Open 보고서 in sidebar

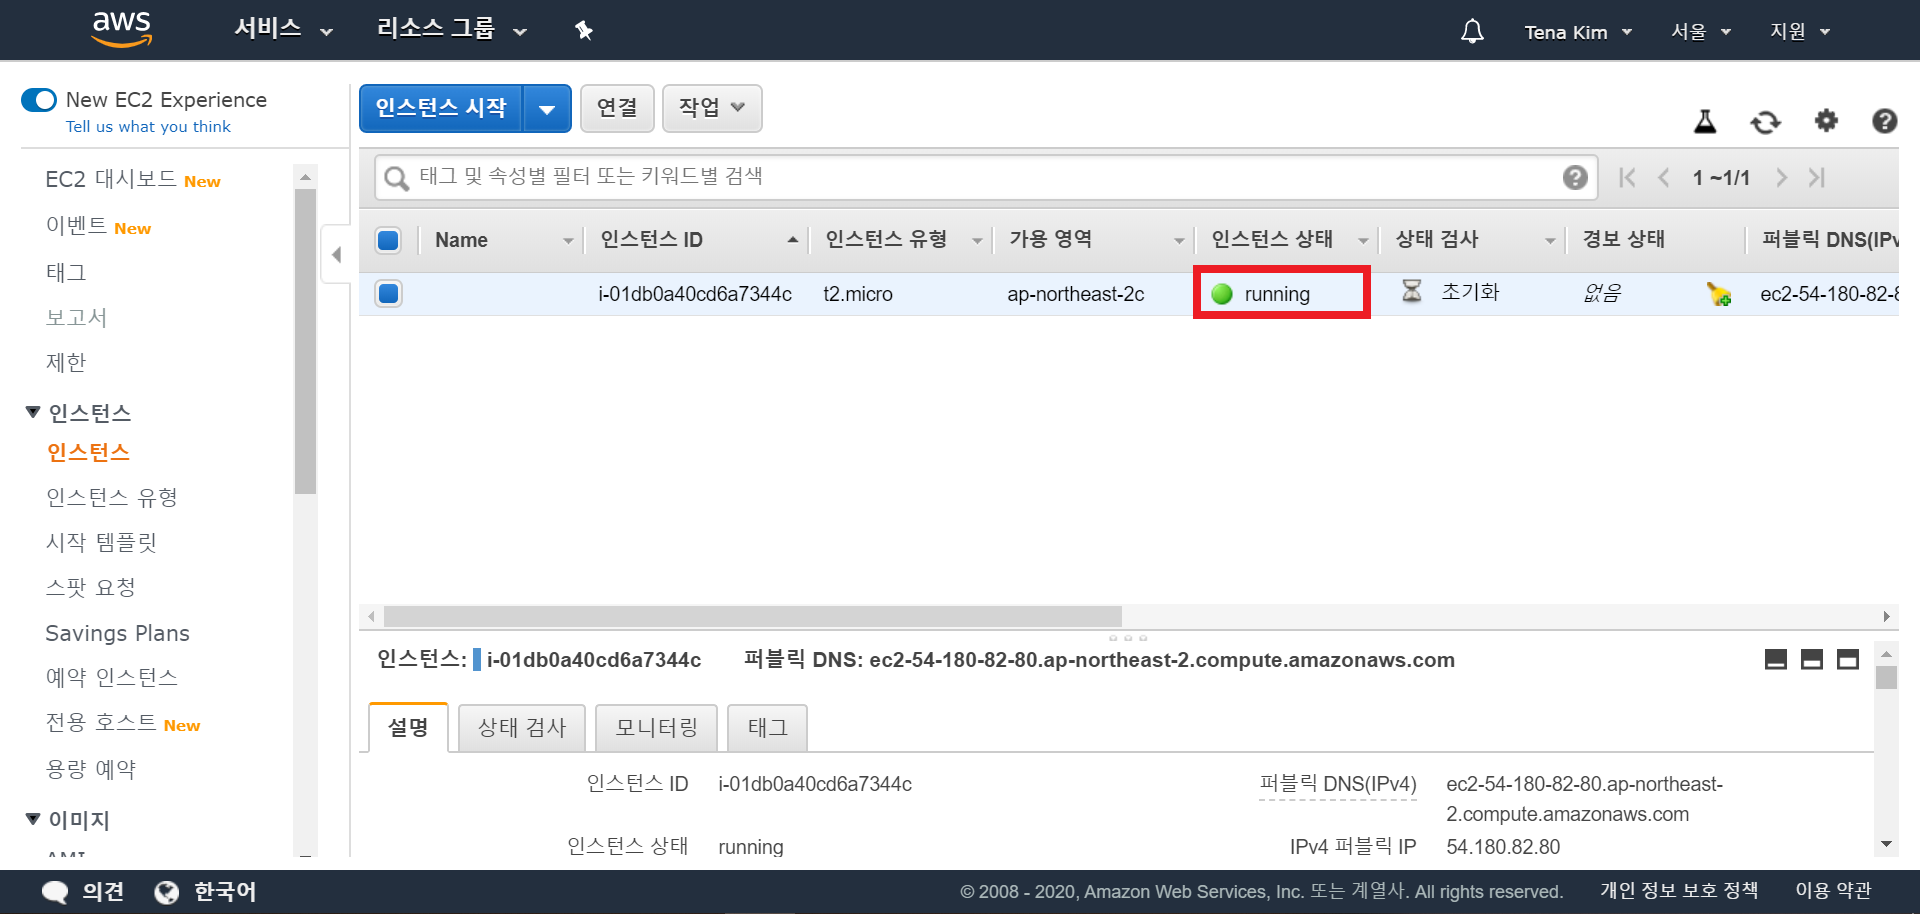click(x=76, y=317)
